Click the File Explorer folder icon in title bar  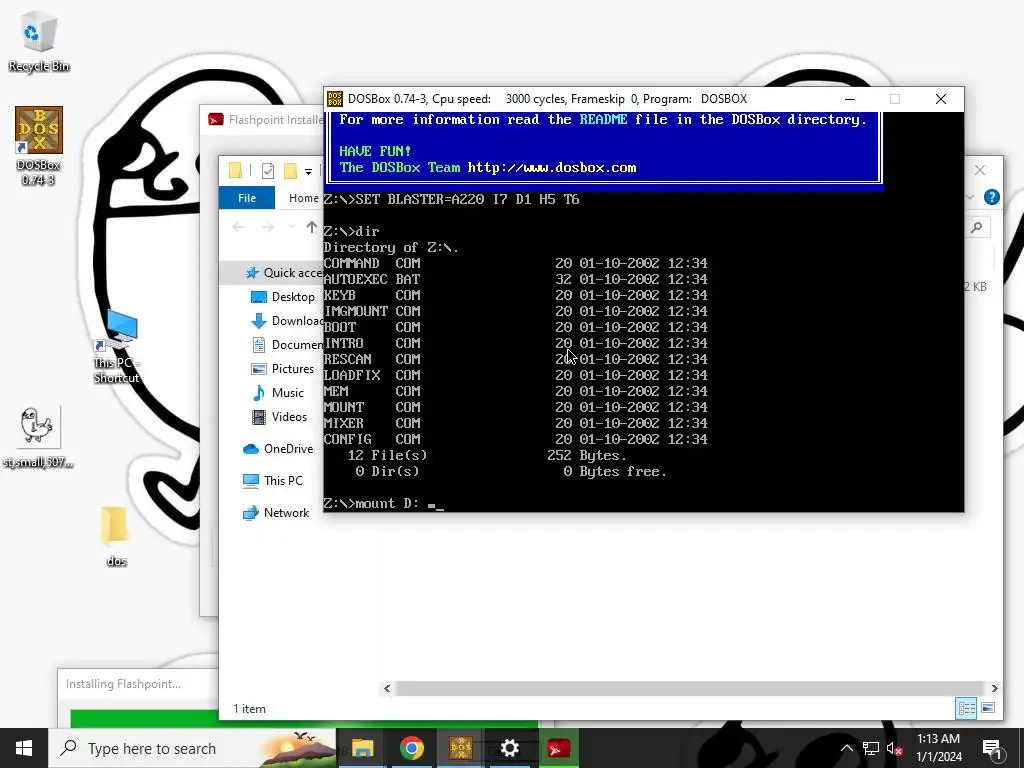coord(236,170)
